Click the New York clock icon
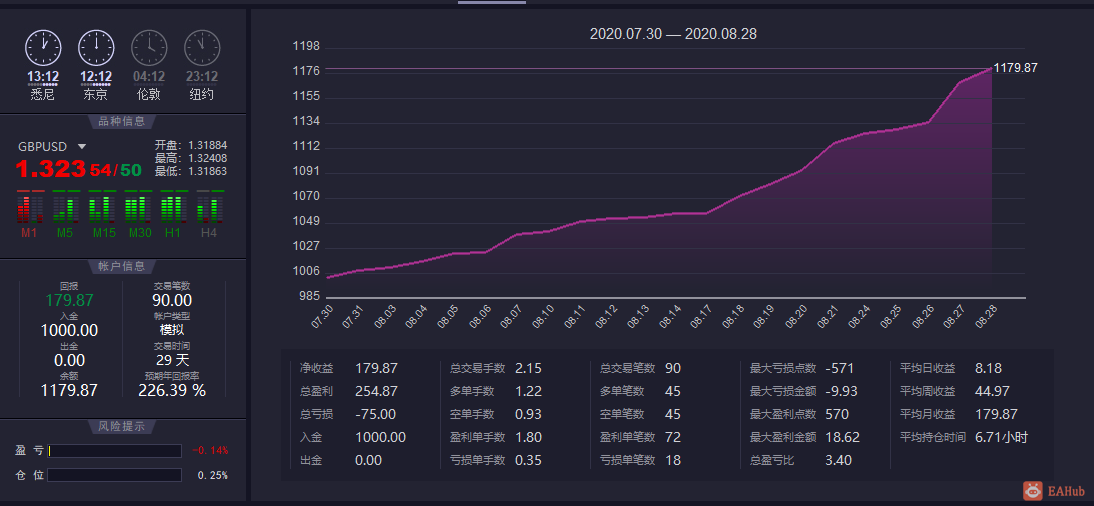 click(202, 47)
